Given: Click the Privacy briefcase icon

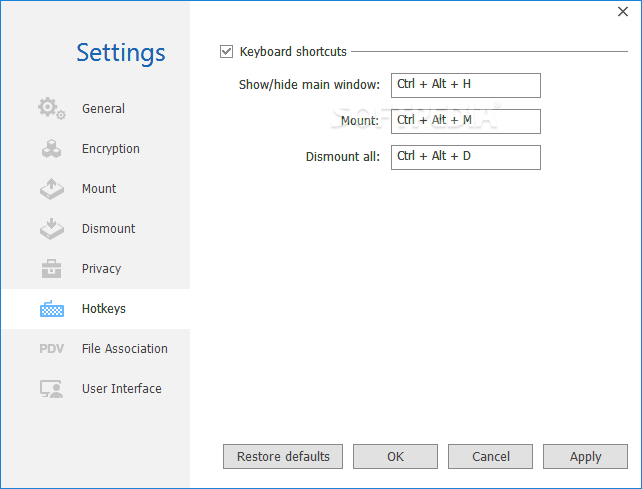Looking at the screenshot, I should point(51,269).
